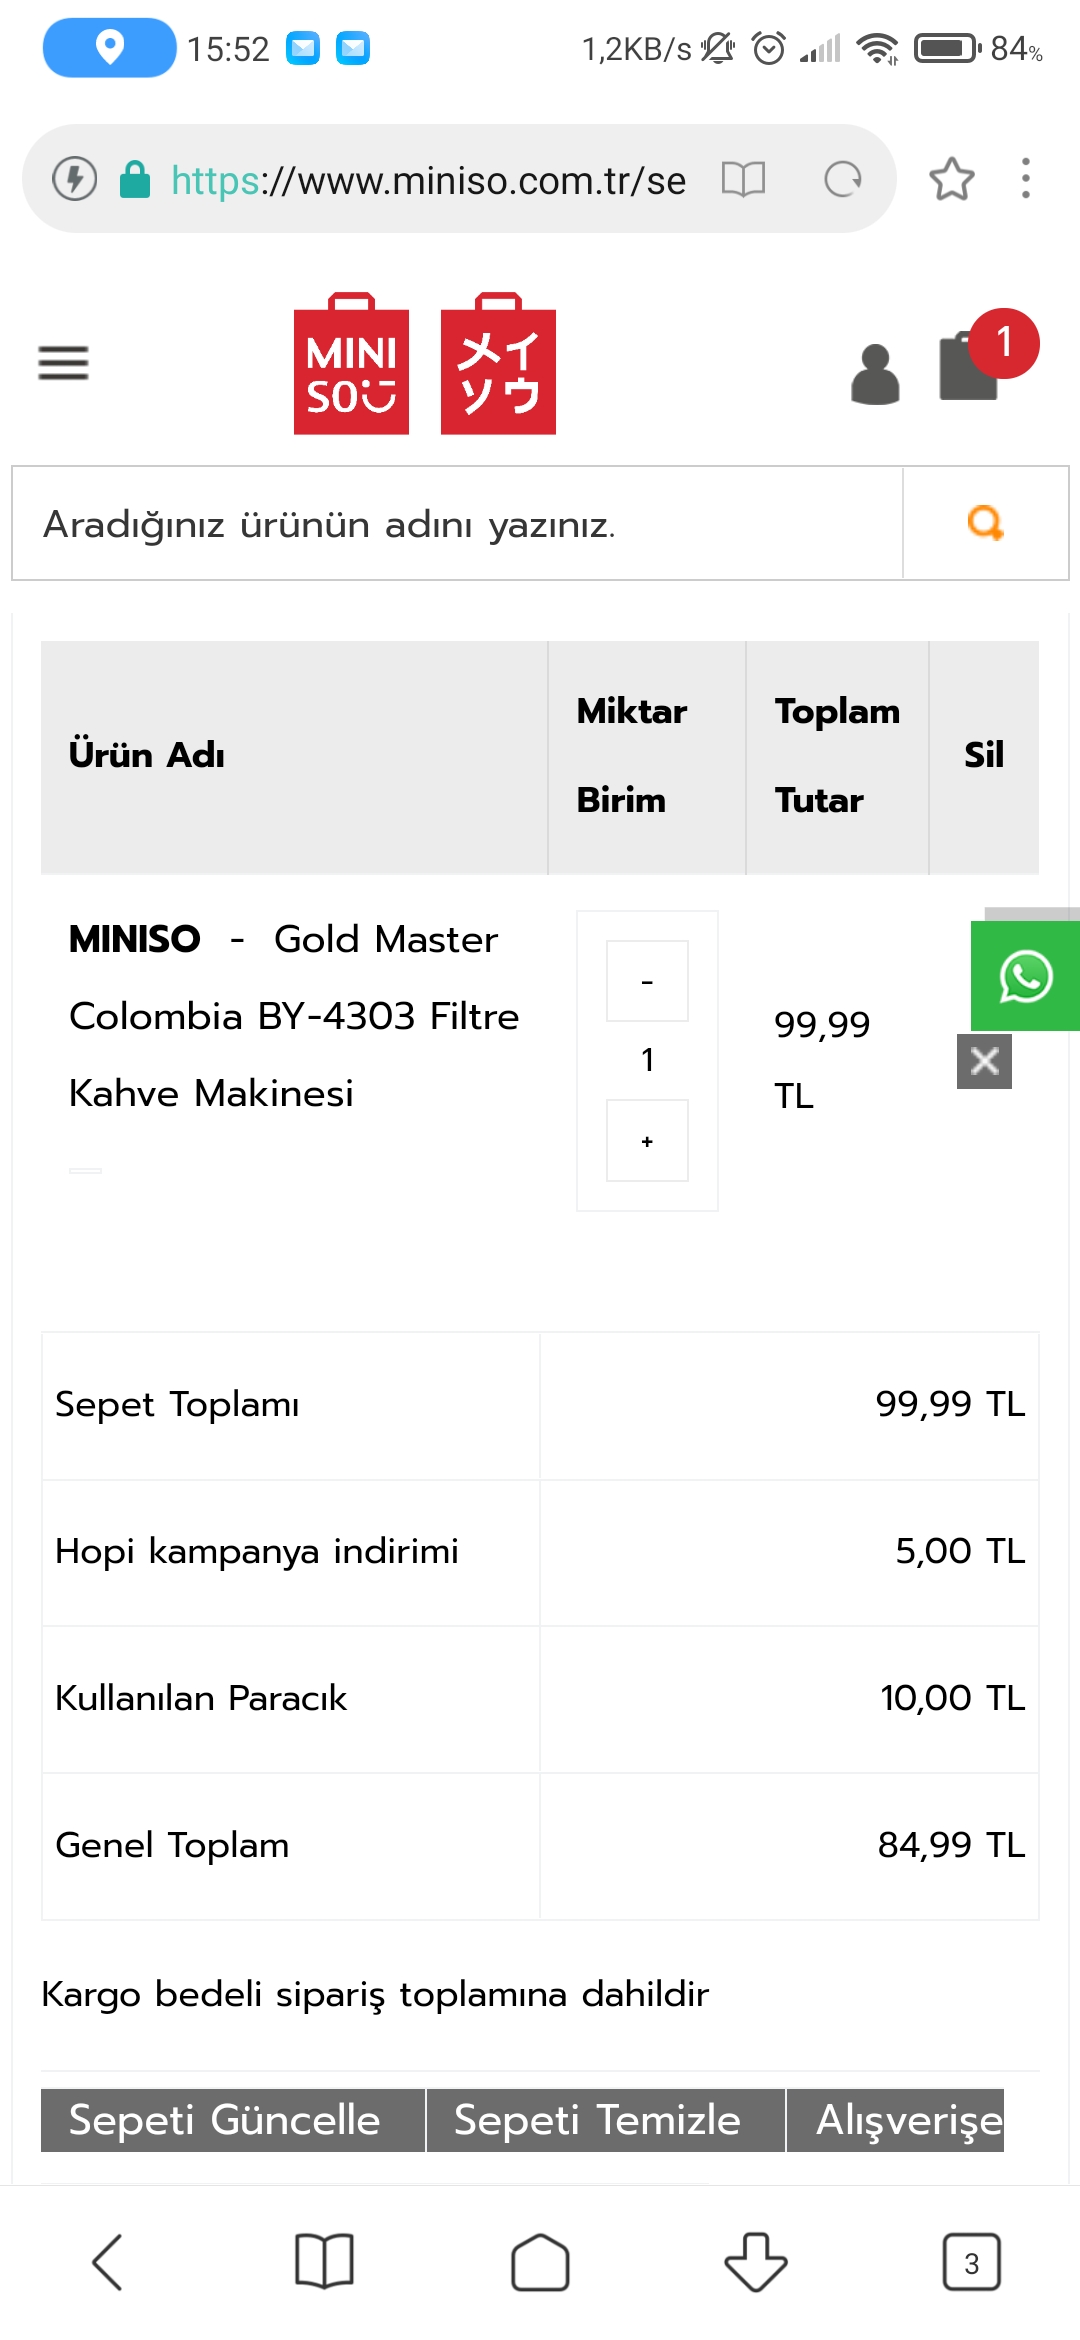Bookmark page with star icon
This screenshot has height=2340, width=1080.
pos(951,180)
